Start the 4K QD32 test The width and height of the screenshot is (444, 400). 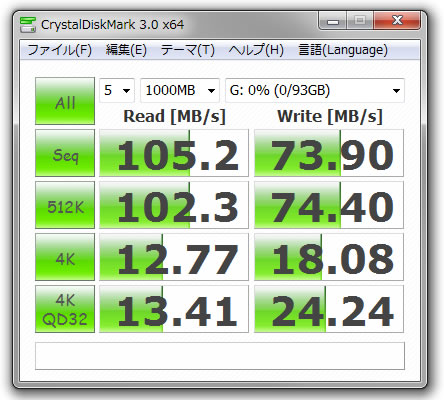(x=65, y=309)
